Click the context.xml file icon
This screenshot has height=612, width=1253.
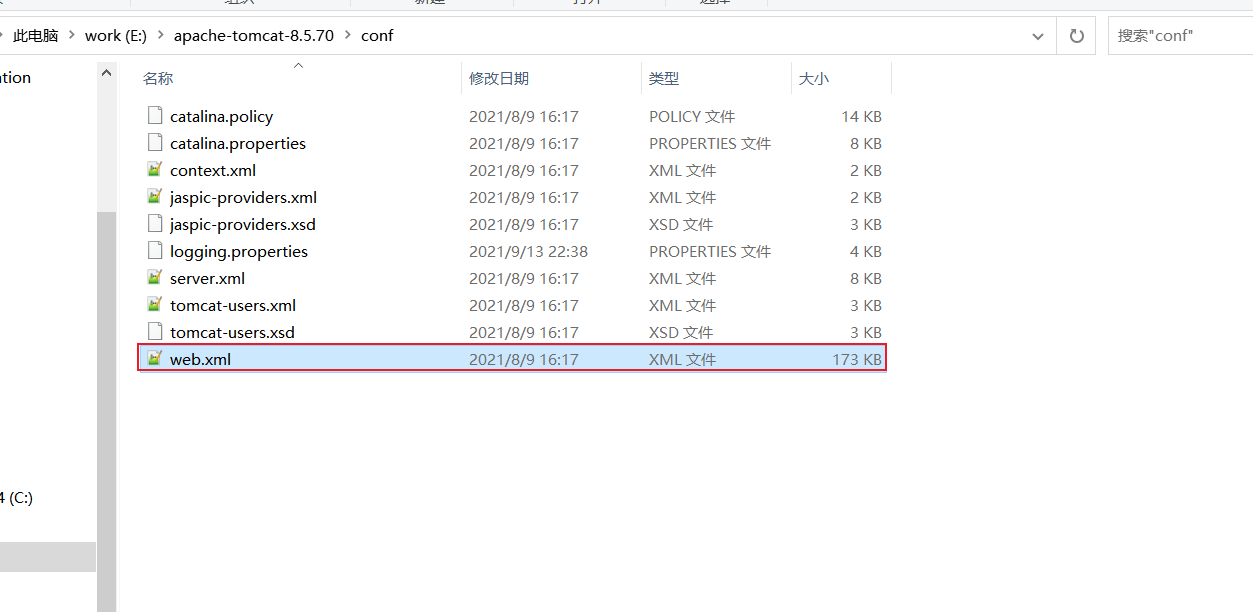pyautogui.click(x=154, y=170)
